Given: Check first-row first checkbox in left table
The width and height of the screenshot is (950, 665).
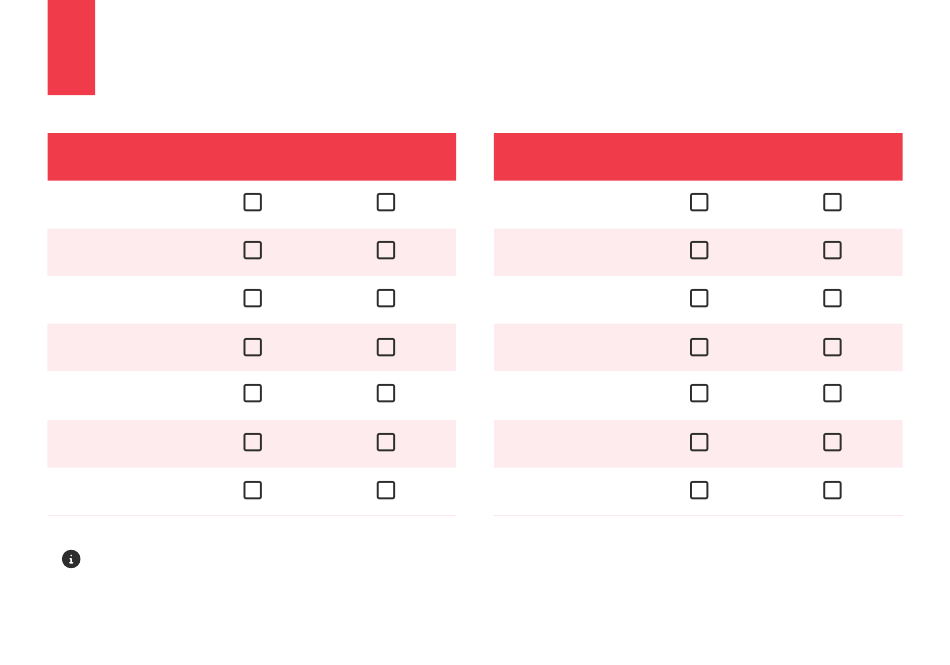Looking at the screenshot, I should point(253,202).
